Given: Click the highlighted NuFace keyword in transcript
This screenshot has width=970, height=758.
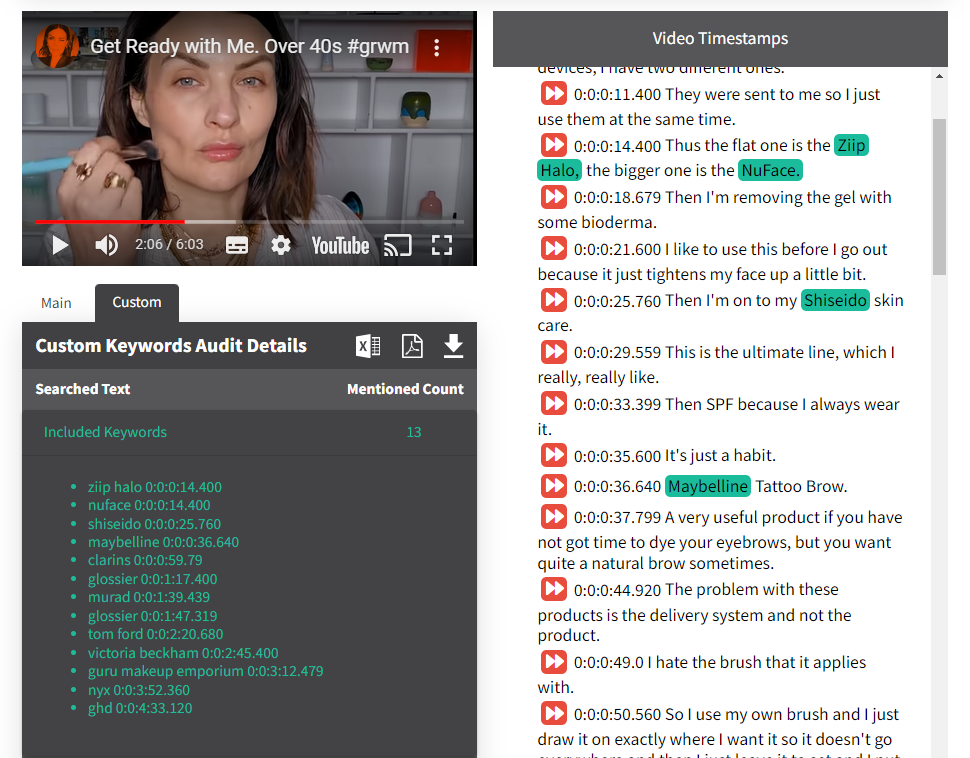Looking at the screenshot, I should click(770, 170).
